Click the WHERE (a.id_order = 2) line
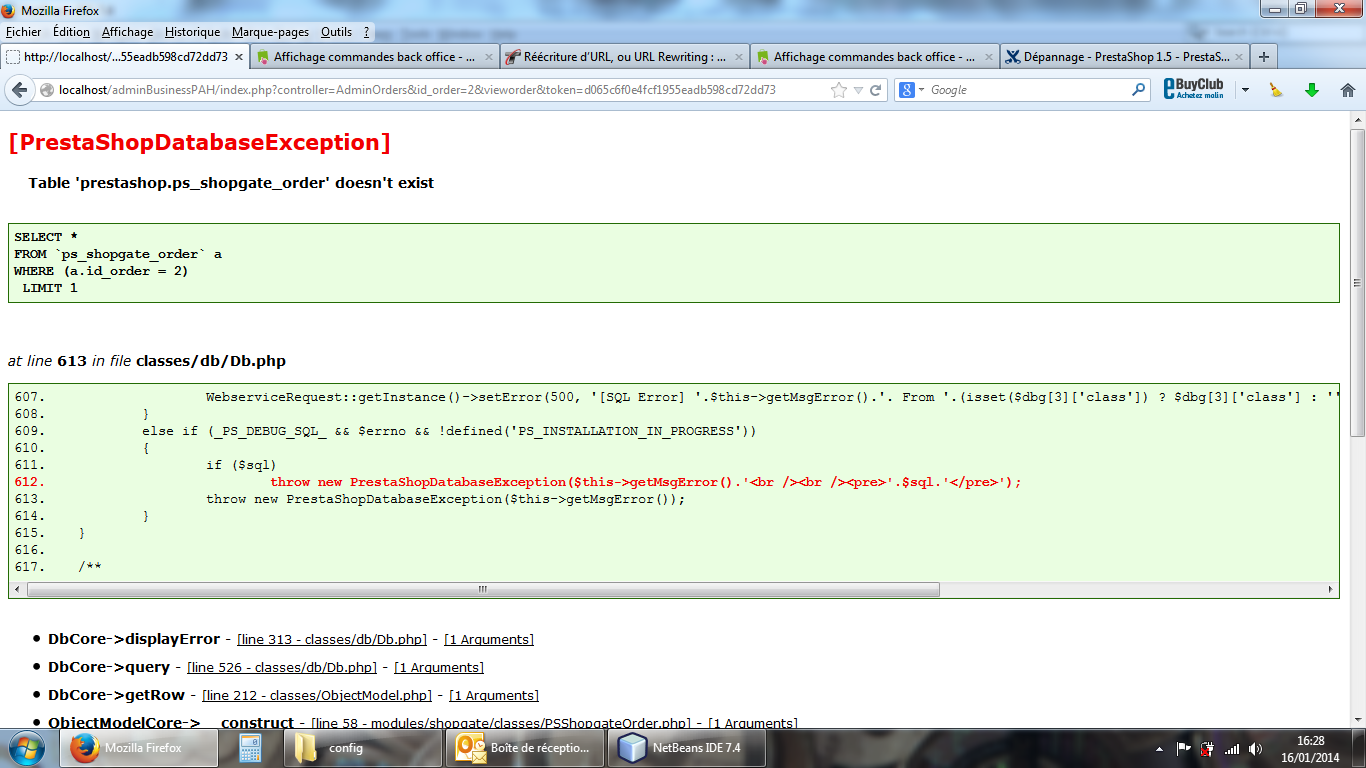The height and width of the screenshot is (768, 1366). pos(101,271)
